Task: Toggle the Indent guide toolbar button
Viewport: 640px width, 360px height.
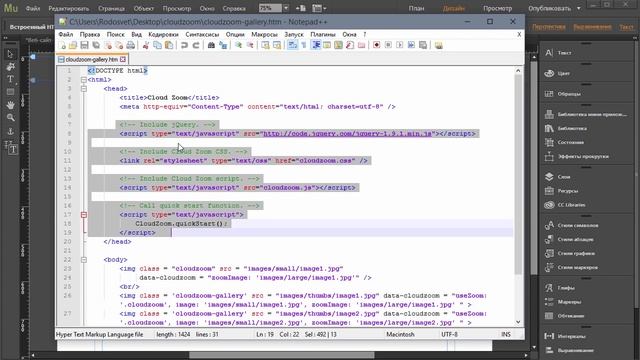Action: [316, 45]
